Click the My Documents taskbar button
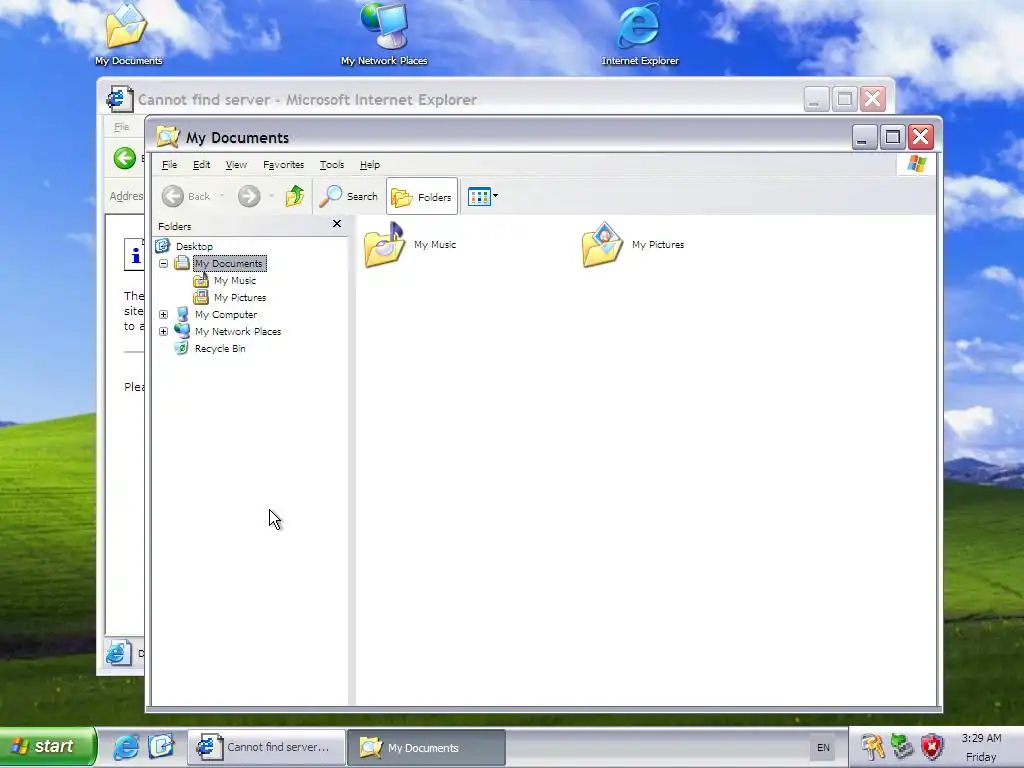 click(426, 747)
